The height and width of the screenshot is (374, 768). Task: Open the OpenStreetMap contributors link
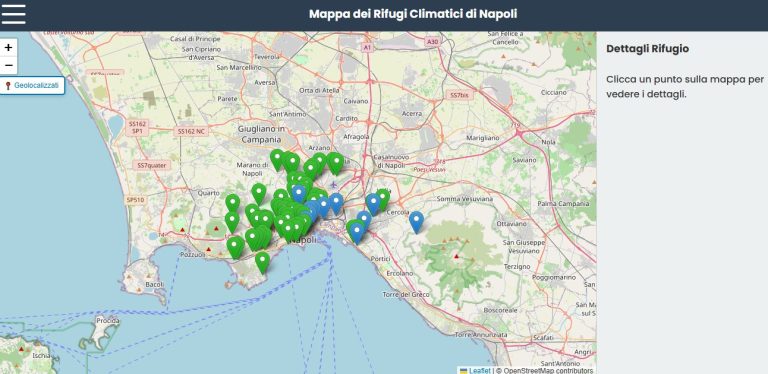[548, 371]
